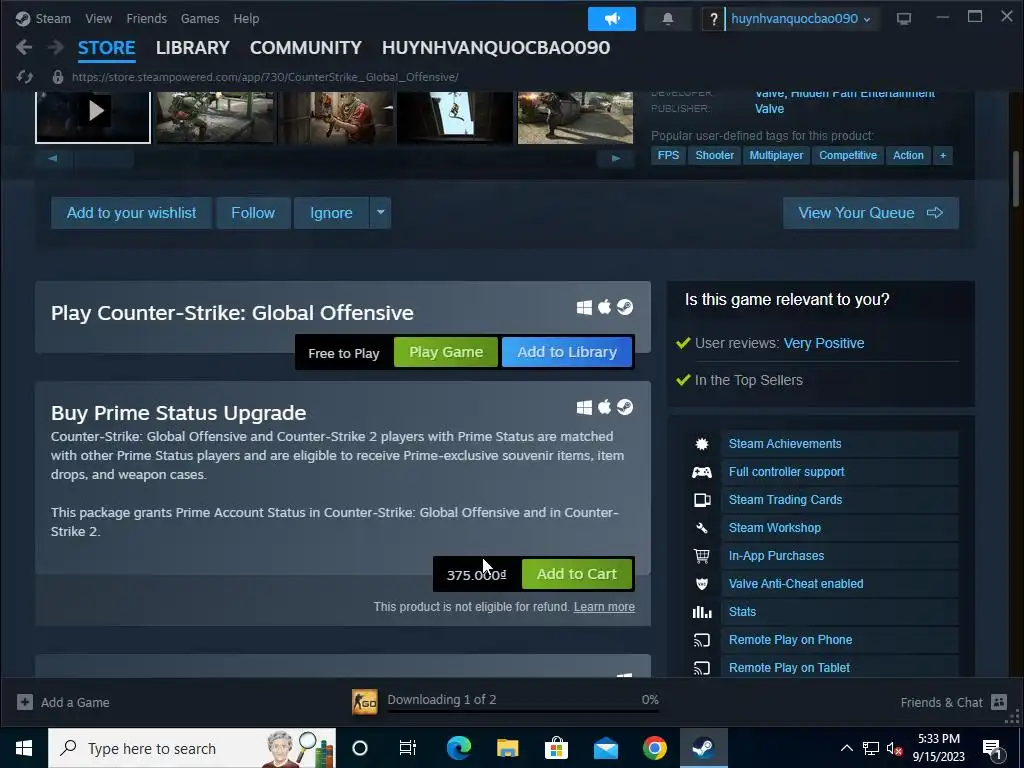This screenshot has height=768, width=1024.
Task: Click the green Play Game button
Action: (446, 352)
